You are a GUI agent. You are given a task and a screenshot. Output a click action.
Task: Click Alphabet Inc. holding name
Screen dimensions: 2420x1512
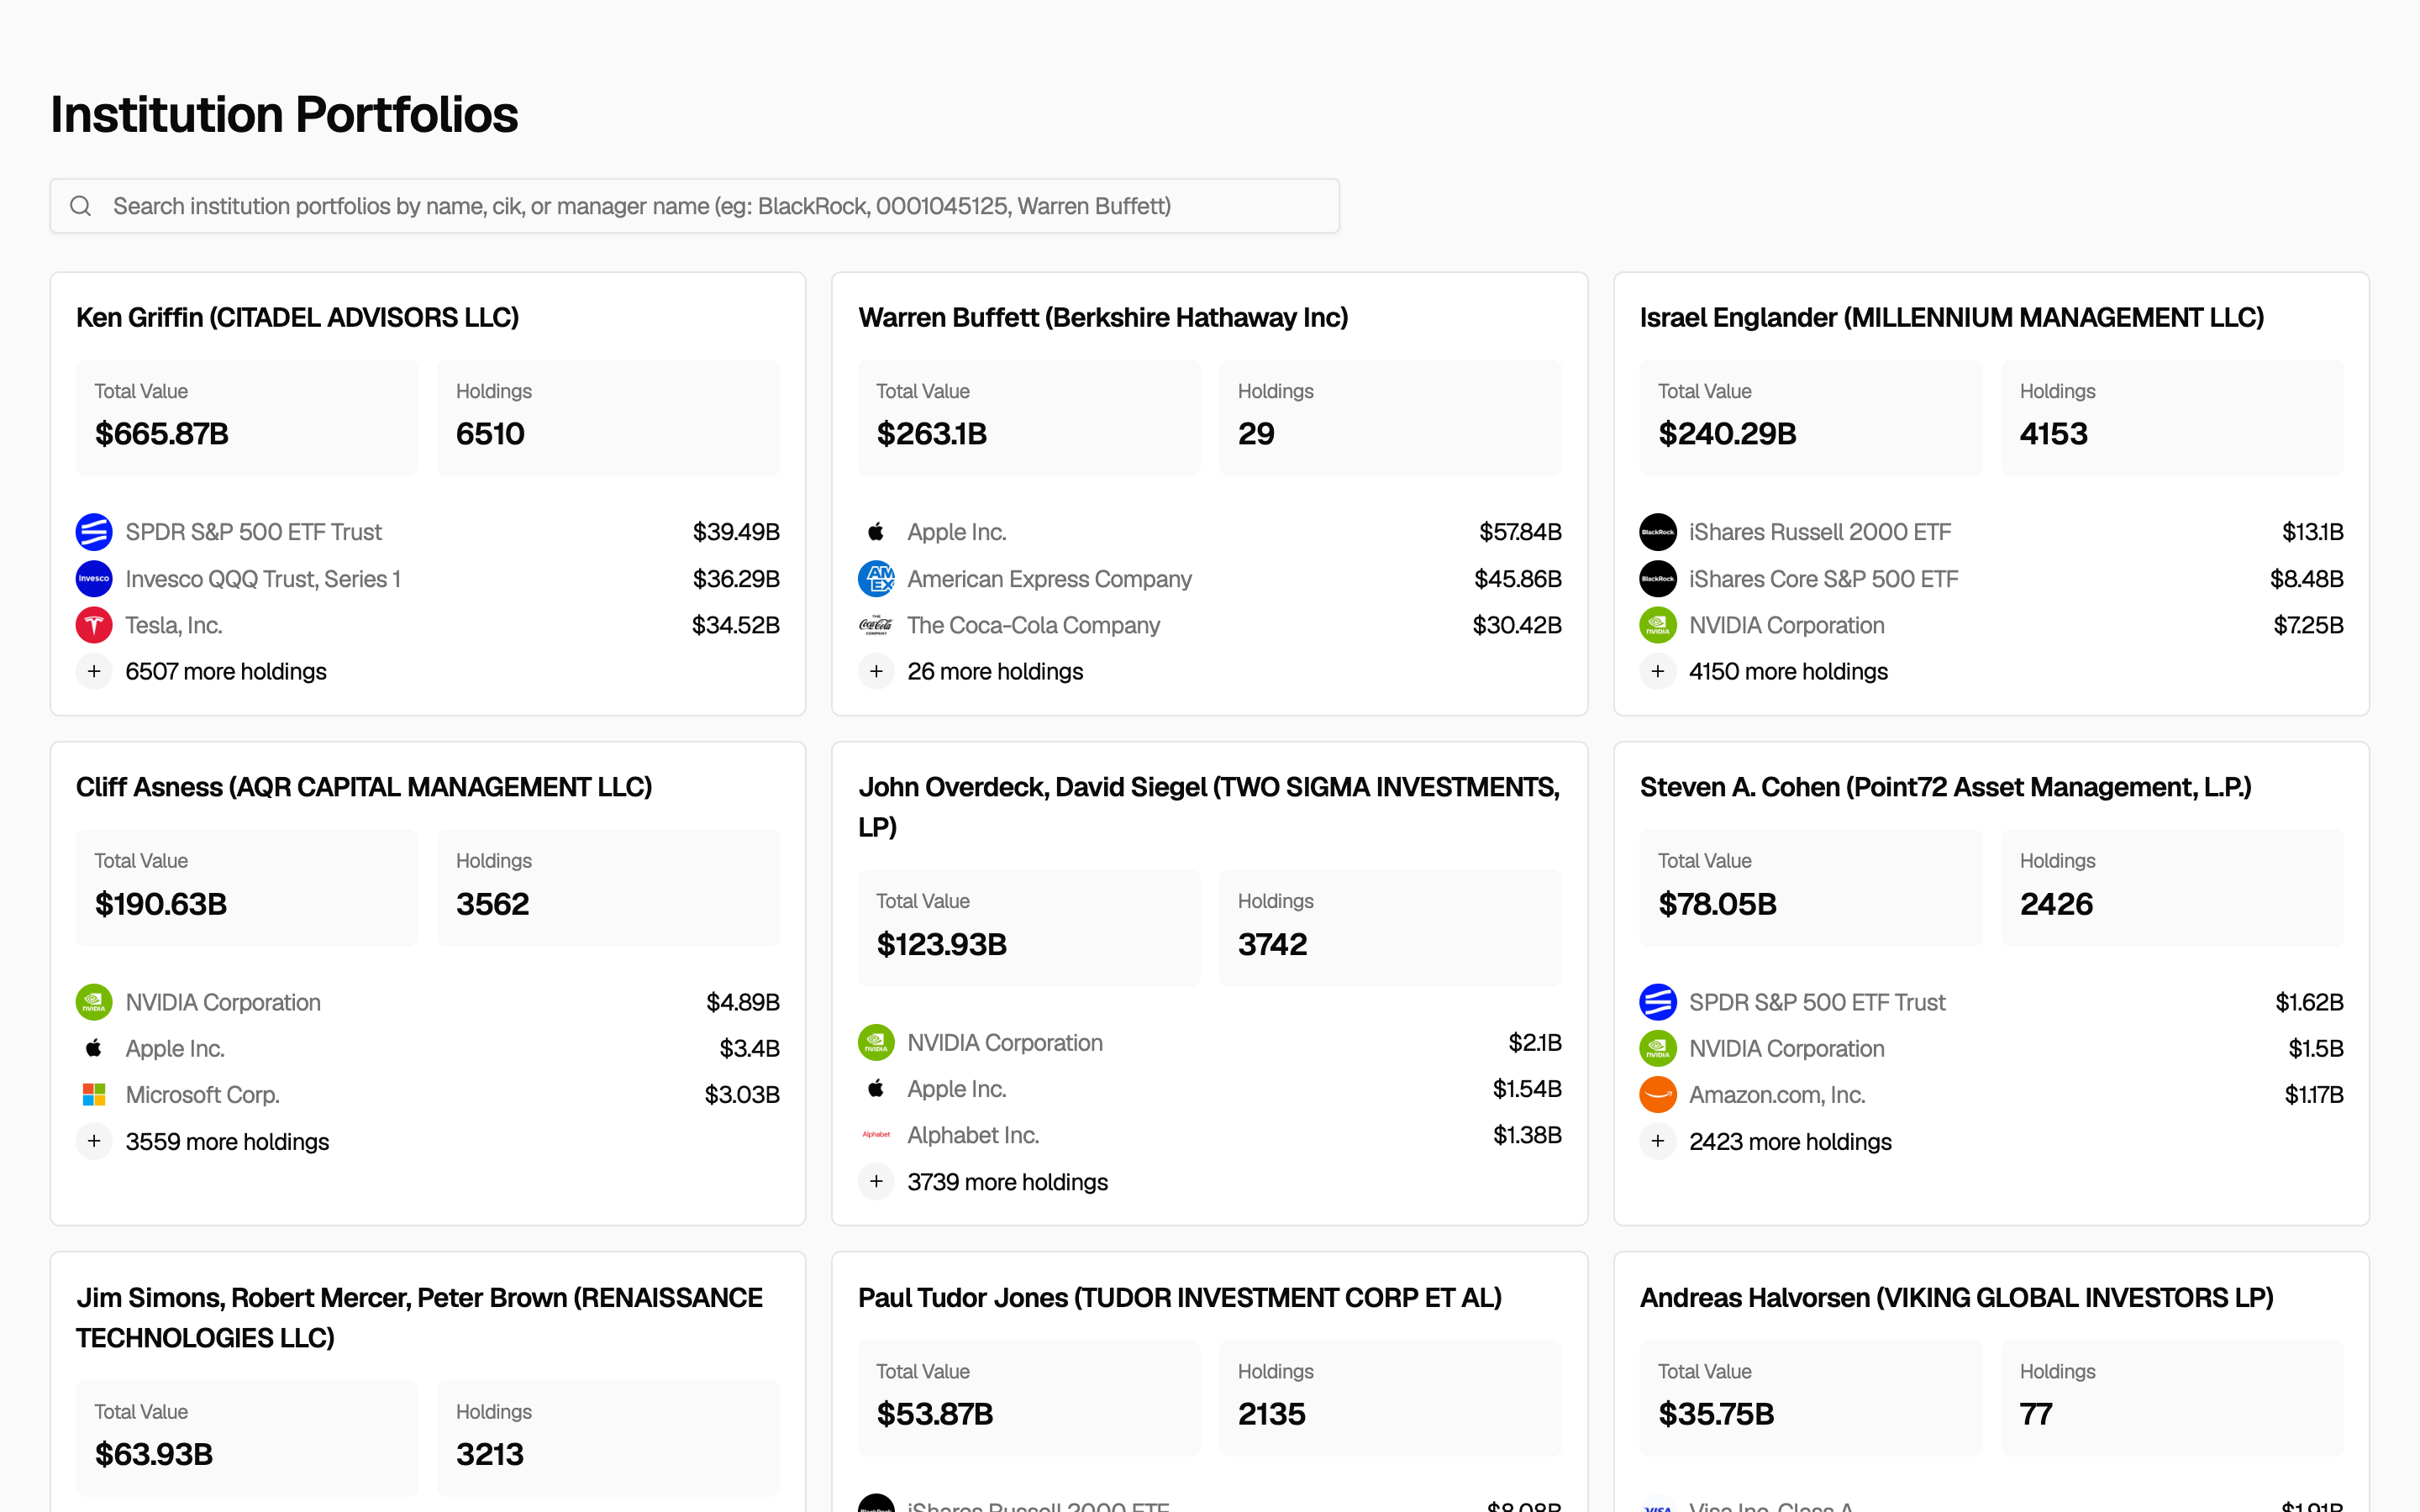[973, 1136]
